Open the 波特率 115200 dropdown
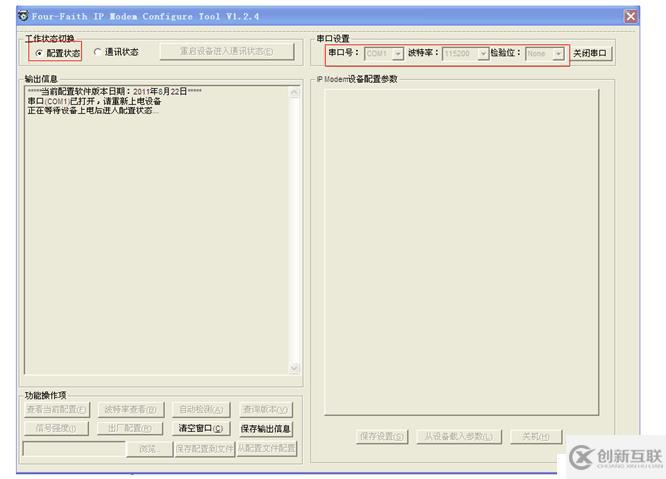The image size is (666, 479). tap(465, 54)
